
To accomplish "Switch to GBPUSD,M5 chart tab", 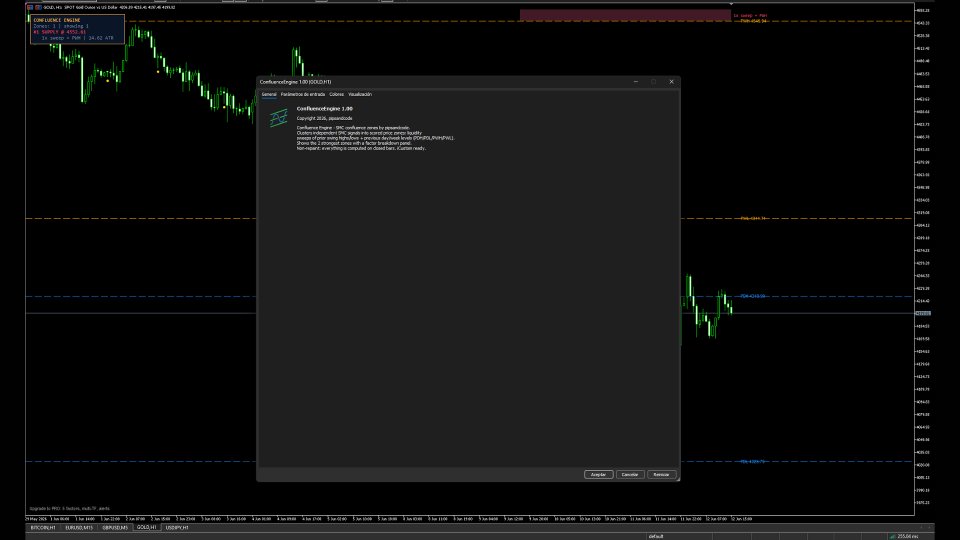I will coord(115,527).
